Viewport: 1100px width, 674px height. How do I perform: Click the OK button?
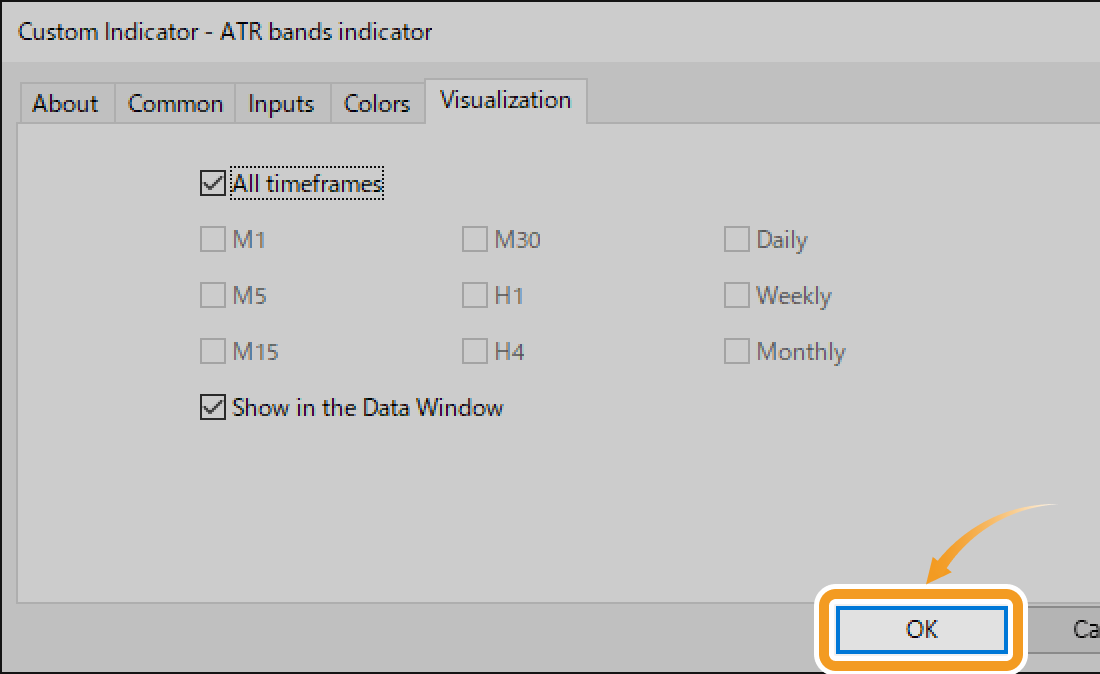[x=921, y=629]
